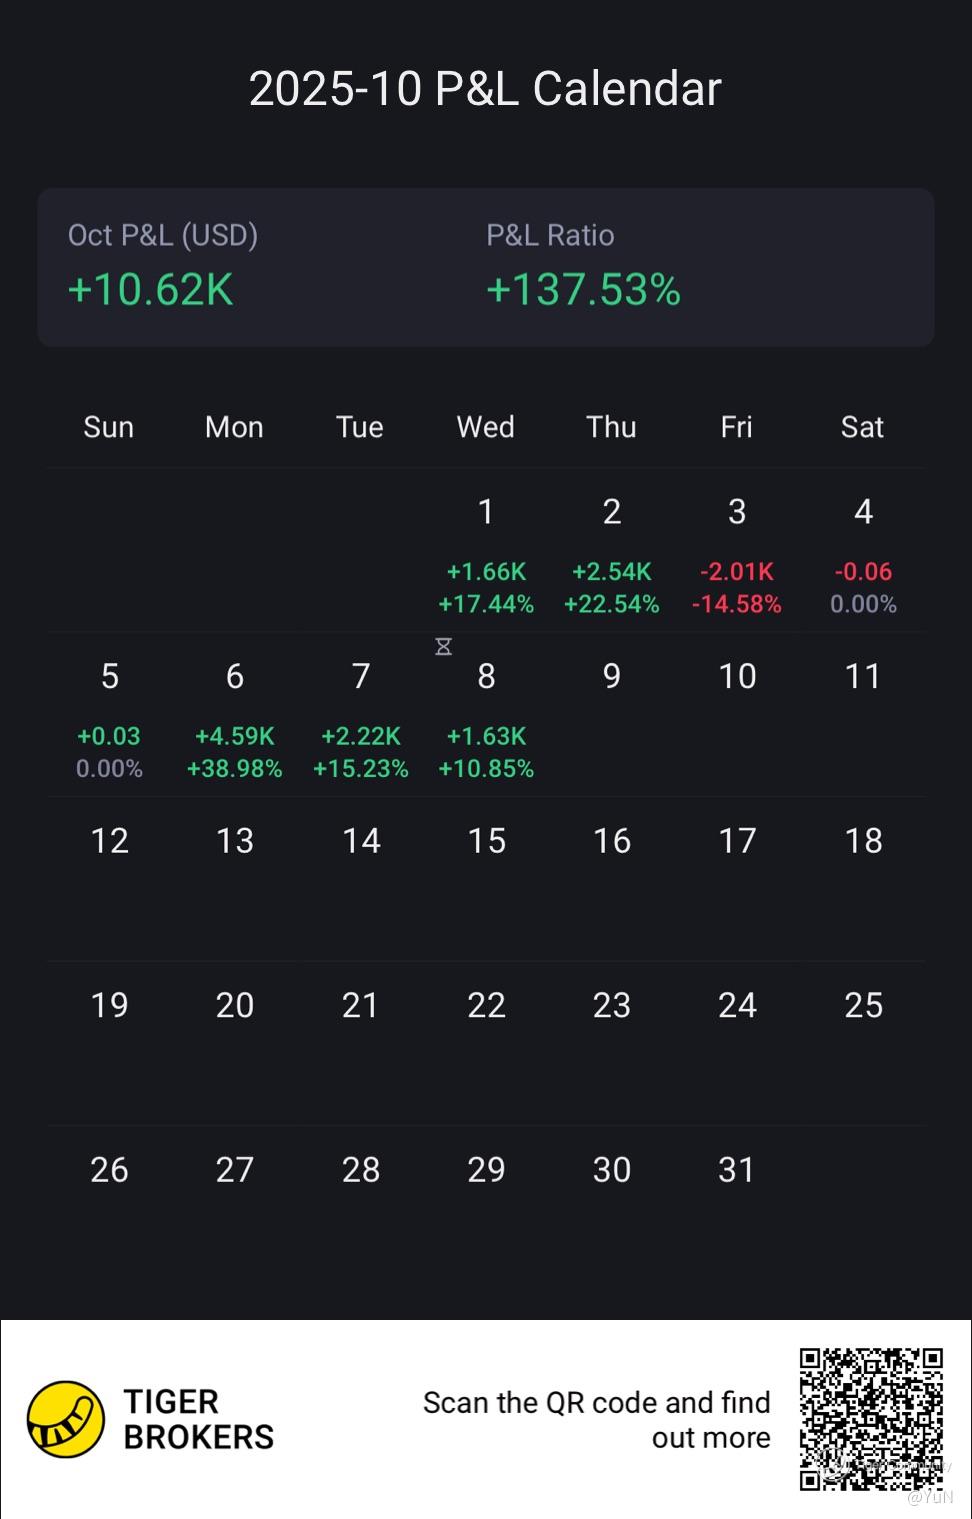Select calendar day 31
Image resolution: width=972 pixels, height=1519 pixels.
point(737,1170)
